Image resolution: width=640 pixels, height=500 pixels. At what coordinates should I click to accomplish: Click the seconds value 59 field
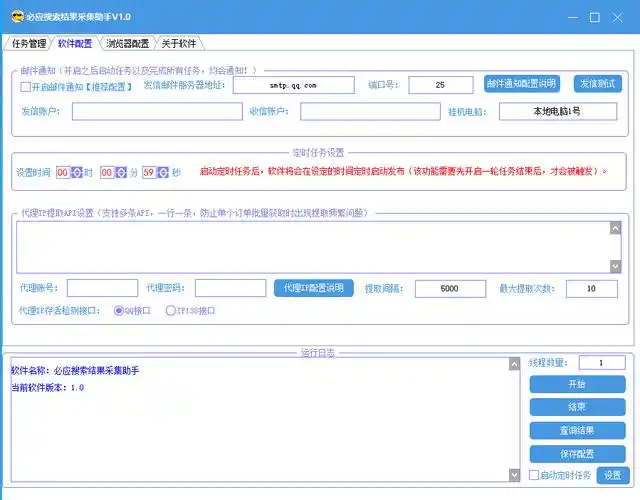[x=149, y=173]
